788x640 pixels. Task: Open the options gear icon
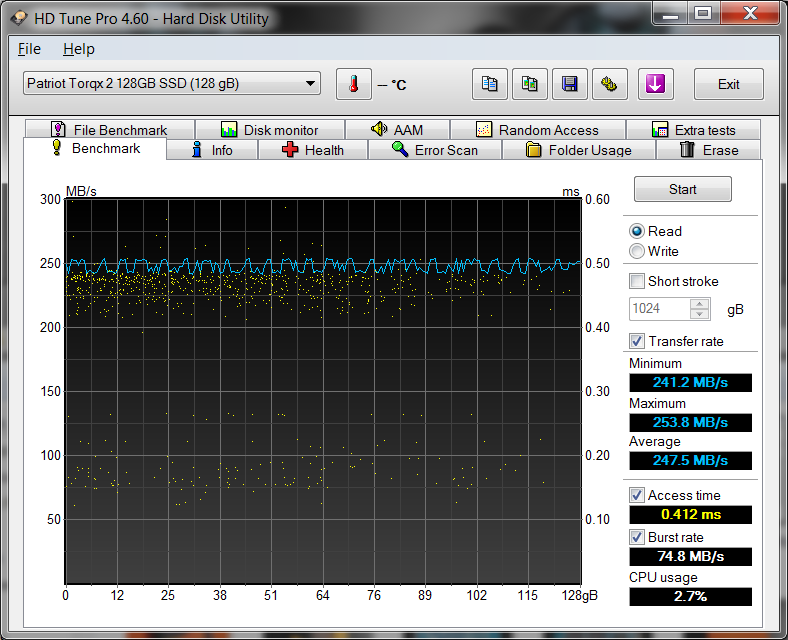click(609, 84)
